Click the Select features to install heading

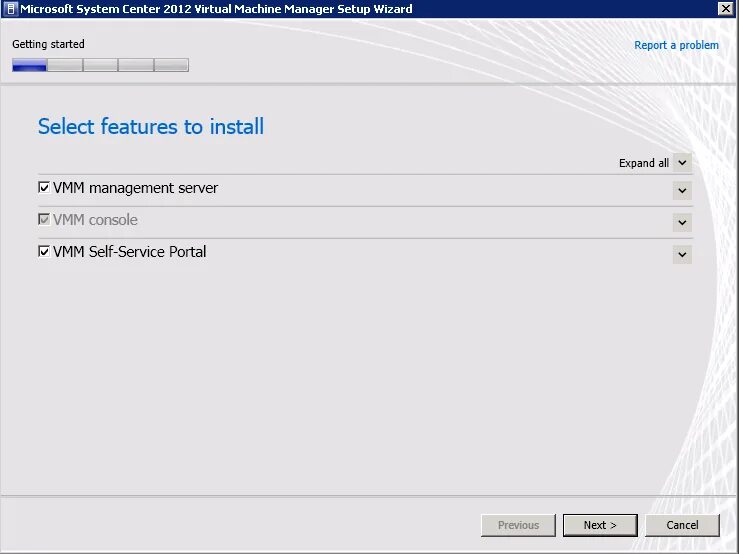pyautogui.click(x=151, y=126)
